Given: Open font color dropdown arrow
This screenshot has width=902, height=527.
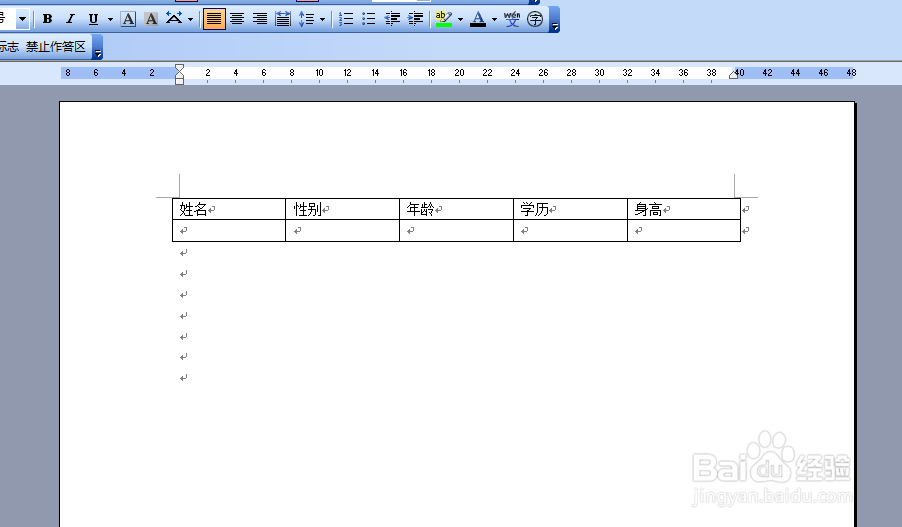Looking at the screenshot, I should 494,19.
